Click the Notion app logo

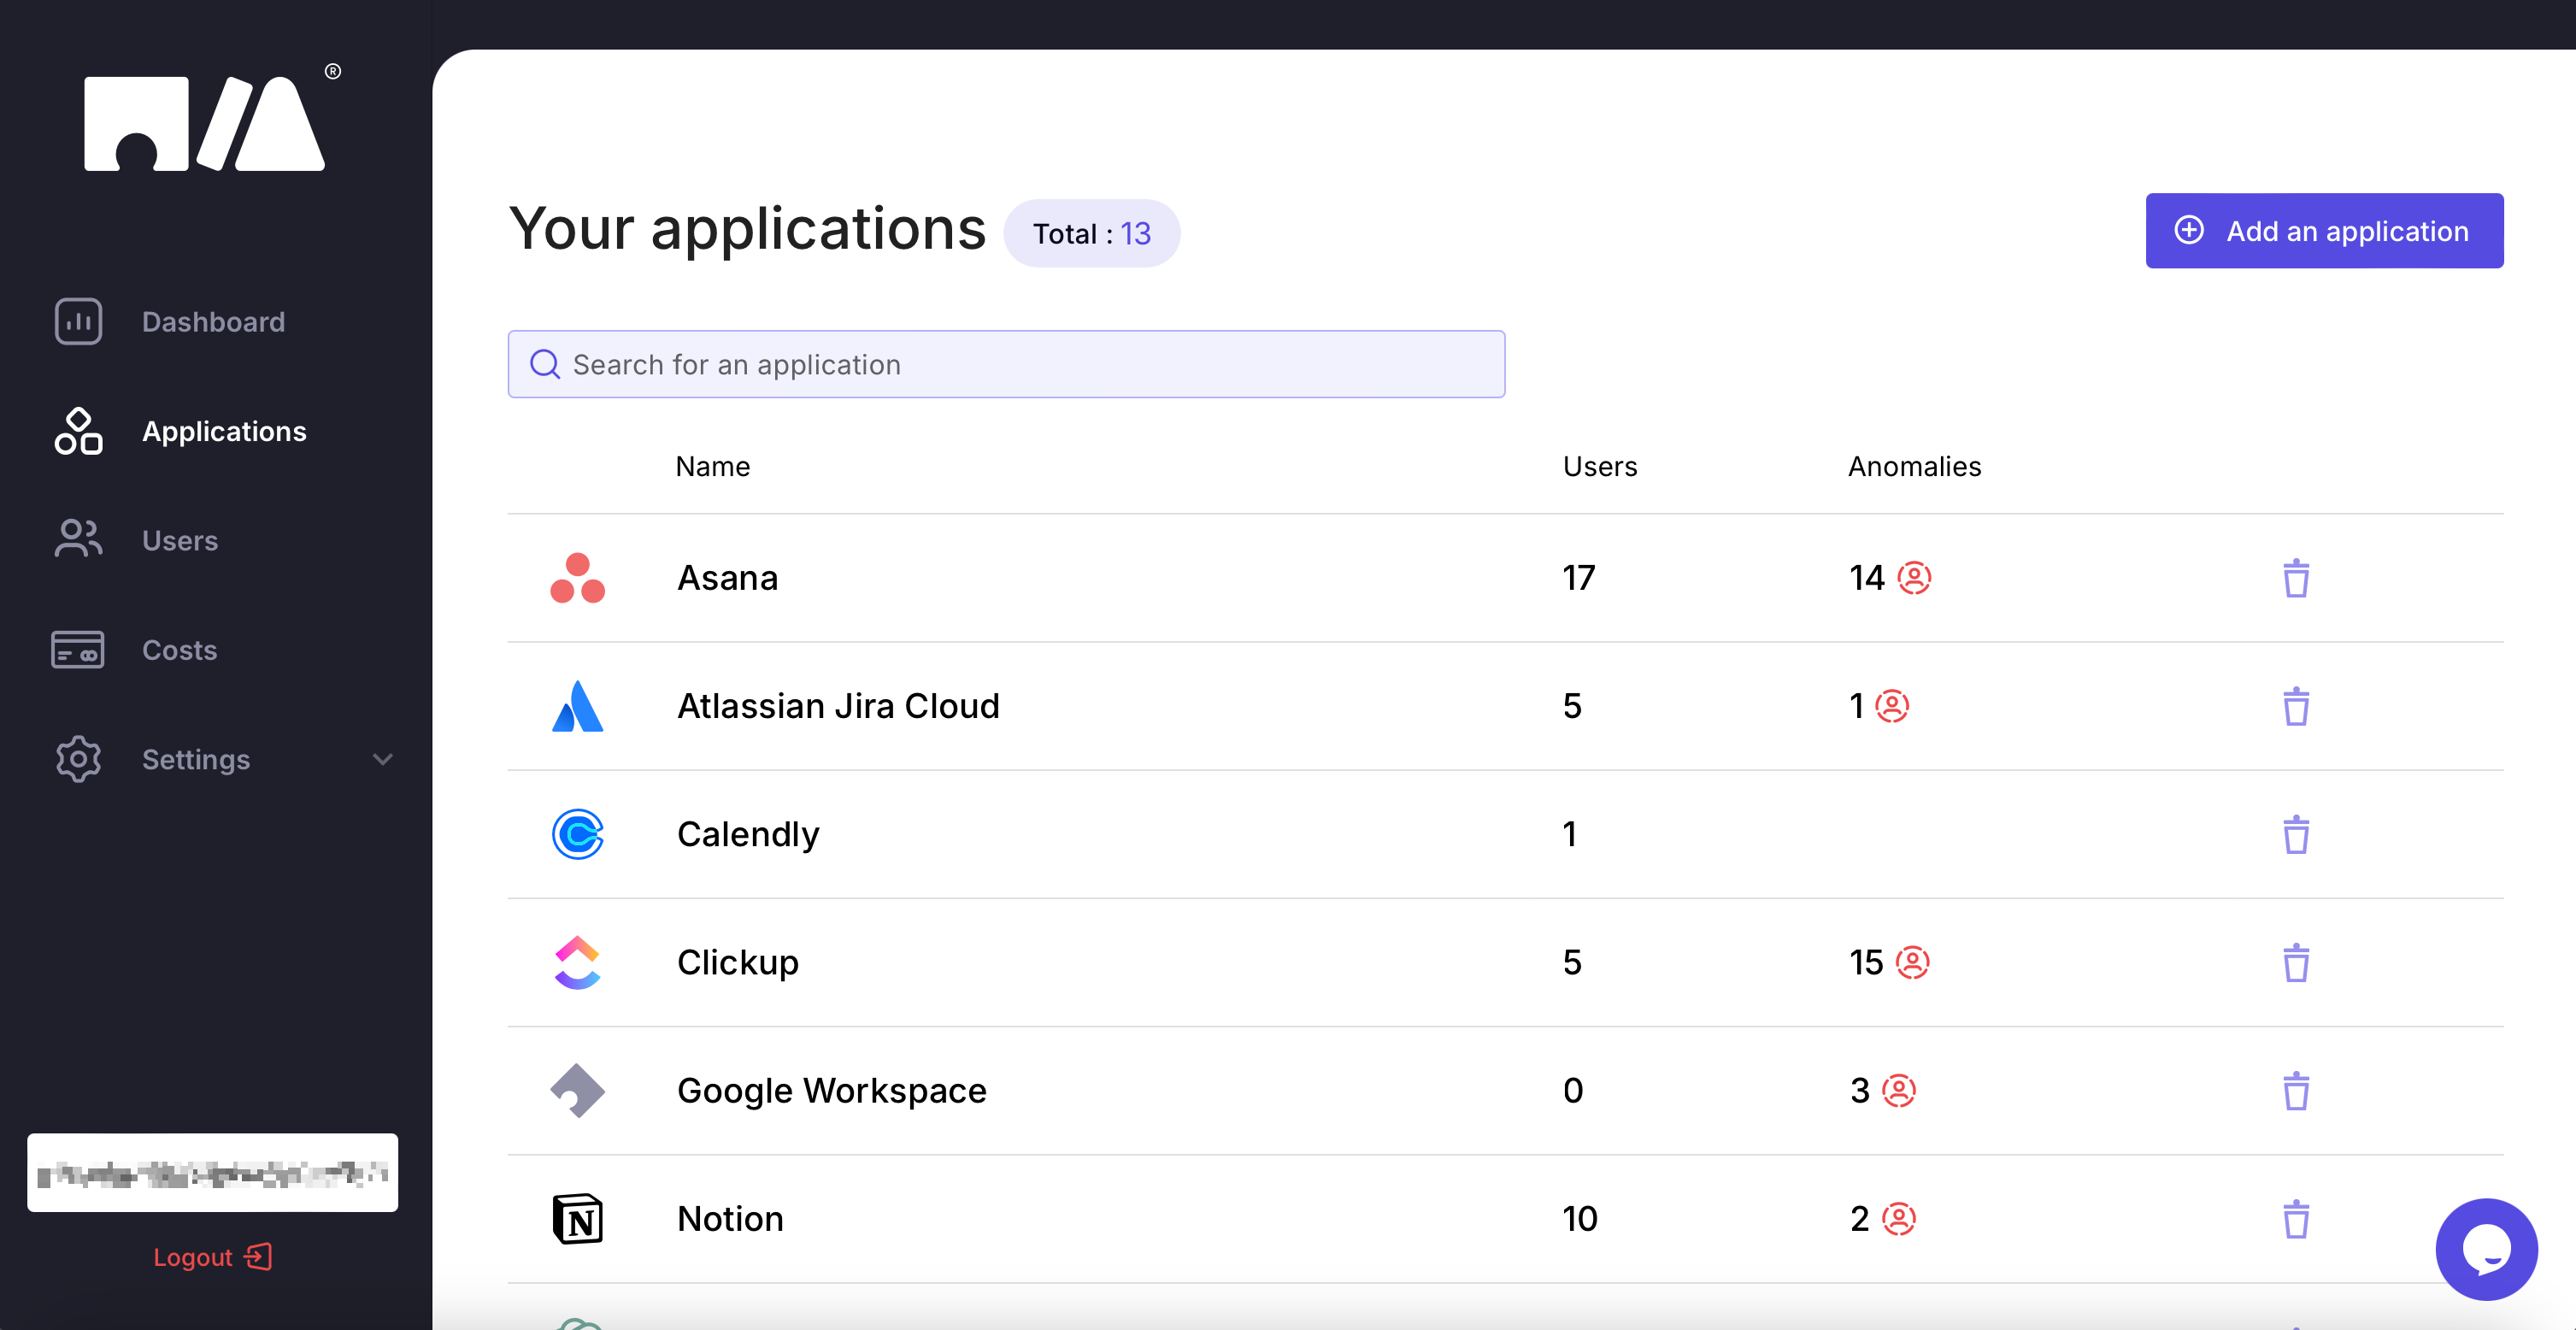point(577,1218)
